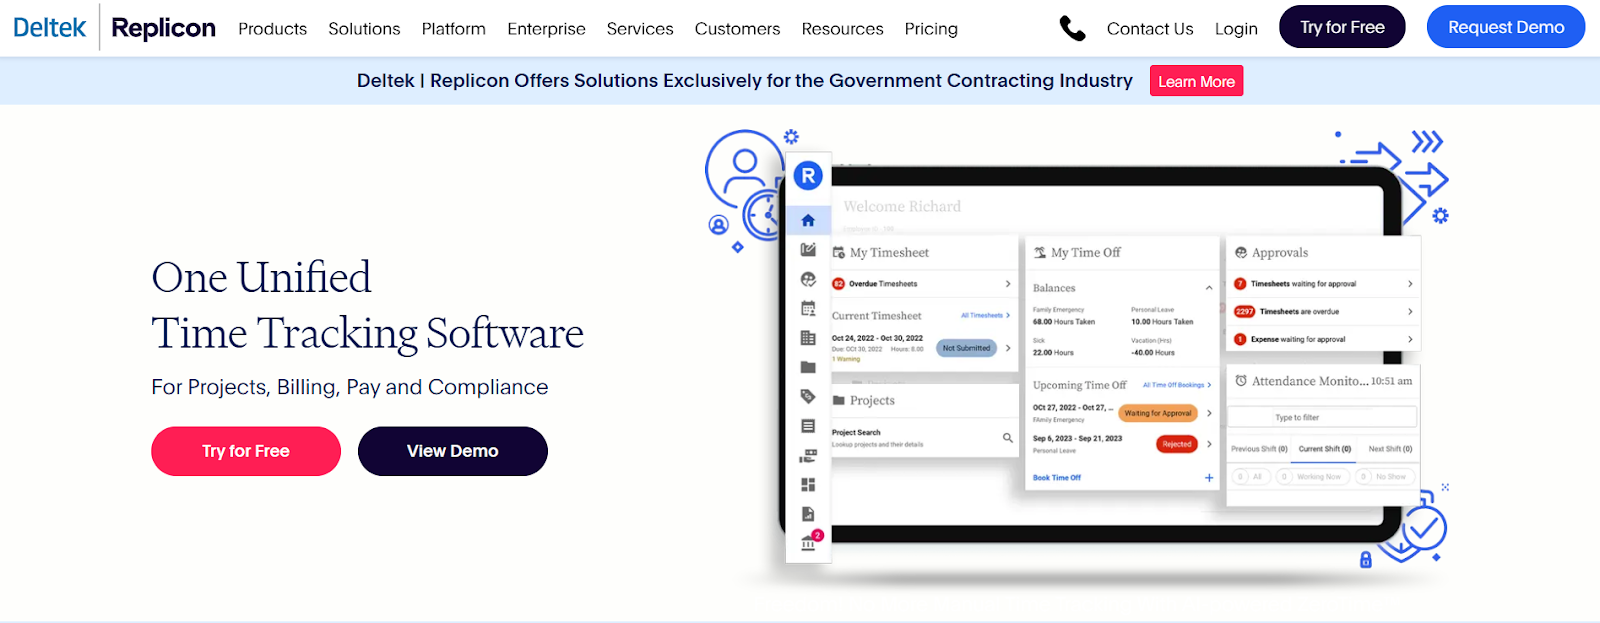Viewport: 1600px width, 623px height.
Task: Click the pink Try for Free hero button
Action: [x=246, y=451]
